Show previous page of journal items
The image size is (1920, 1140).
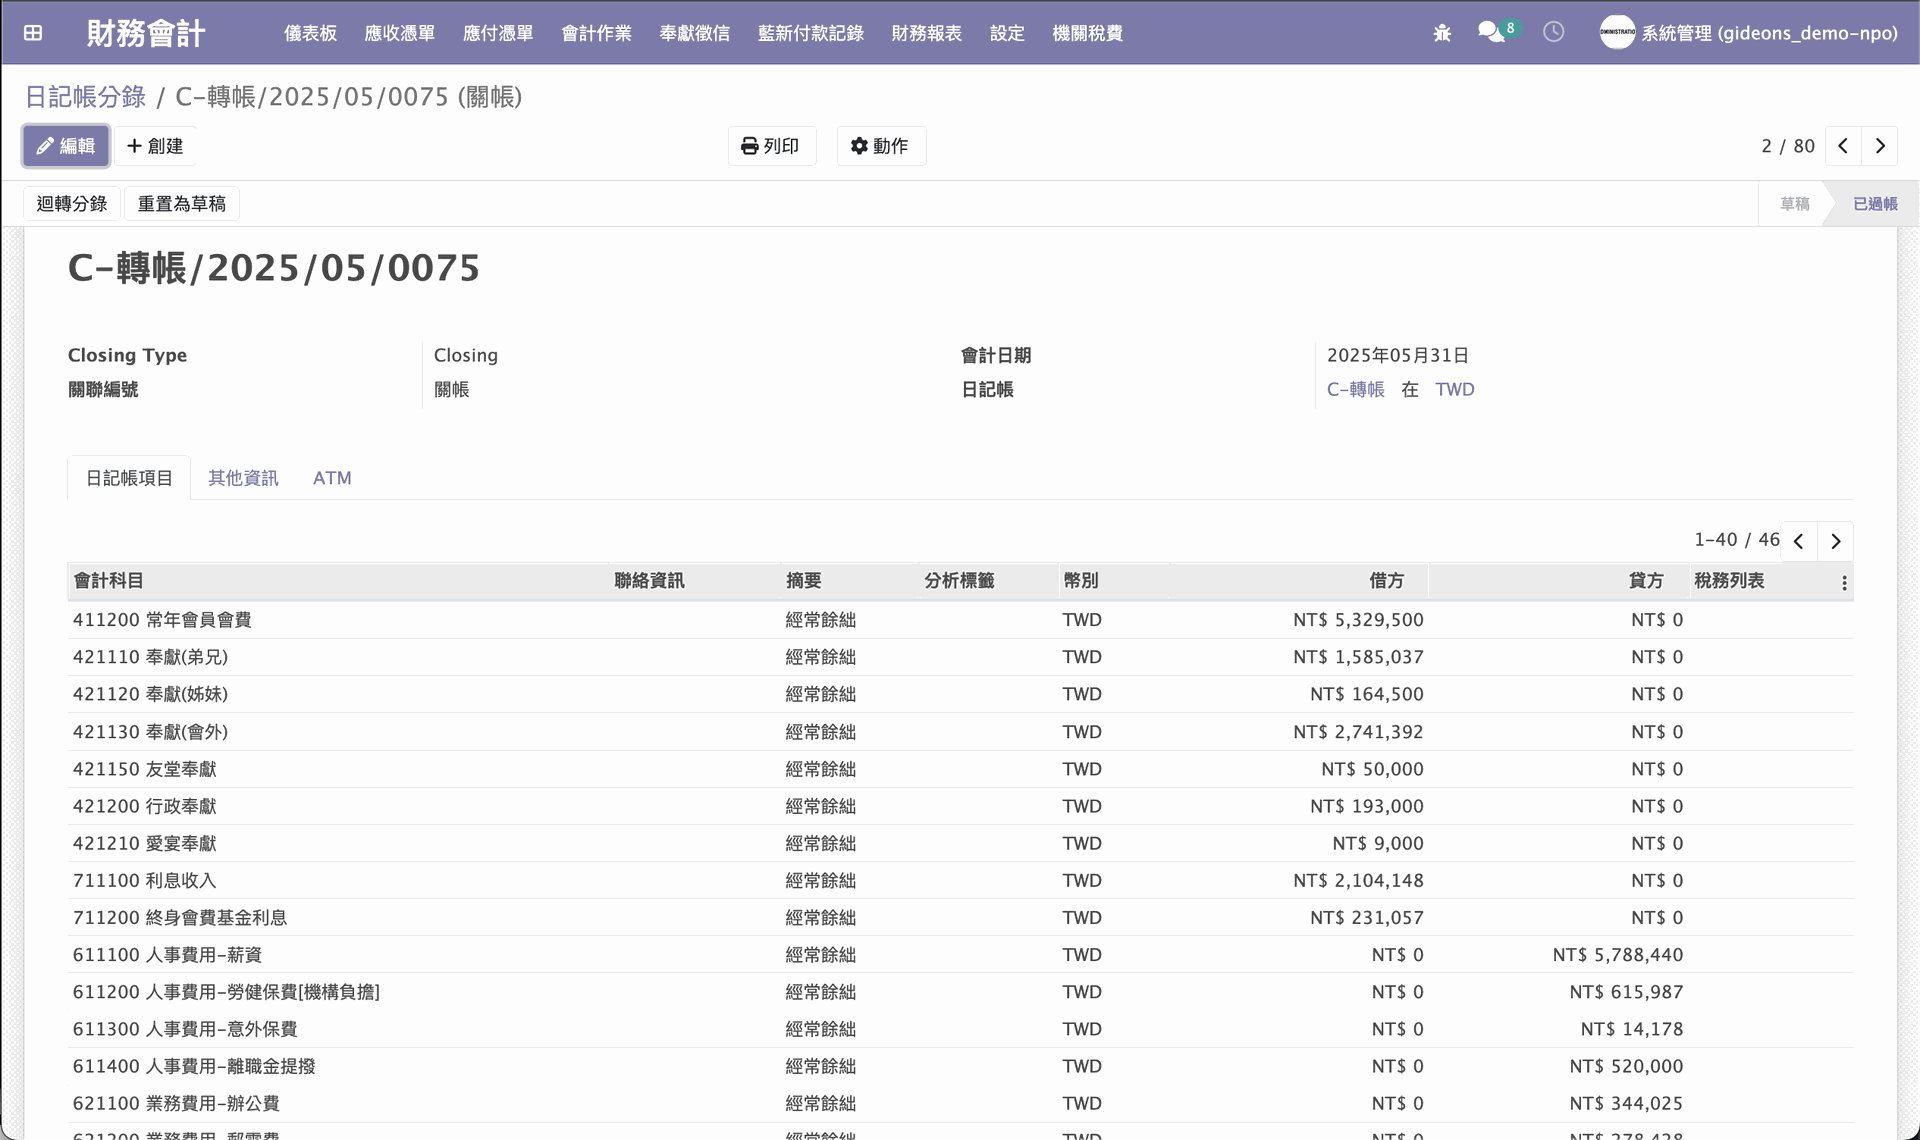tap(1798, 541)
